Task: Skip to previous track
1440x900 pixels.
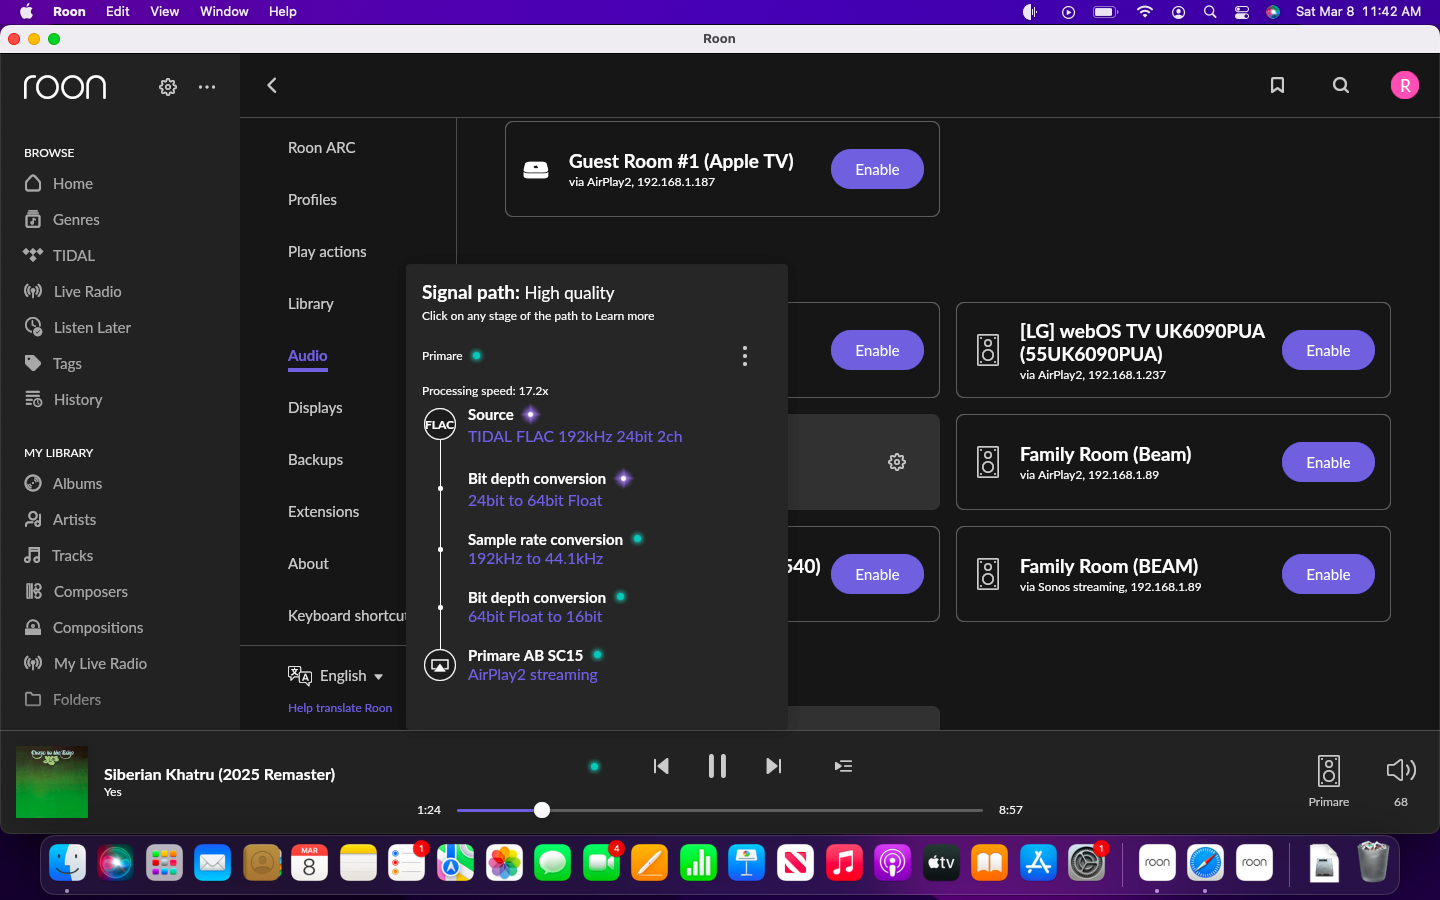Action: pos(661,766)
